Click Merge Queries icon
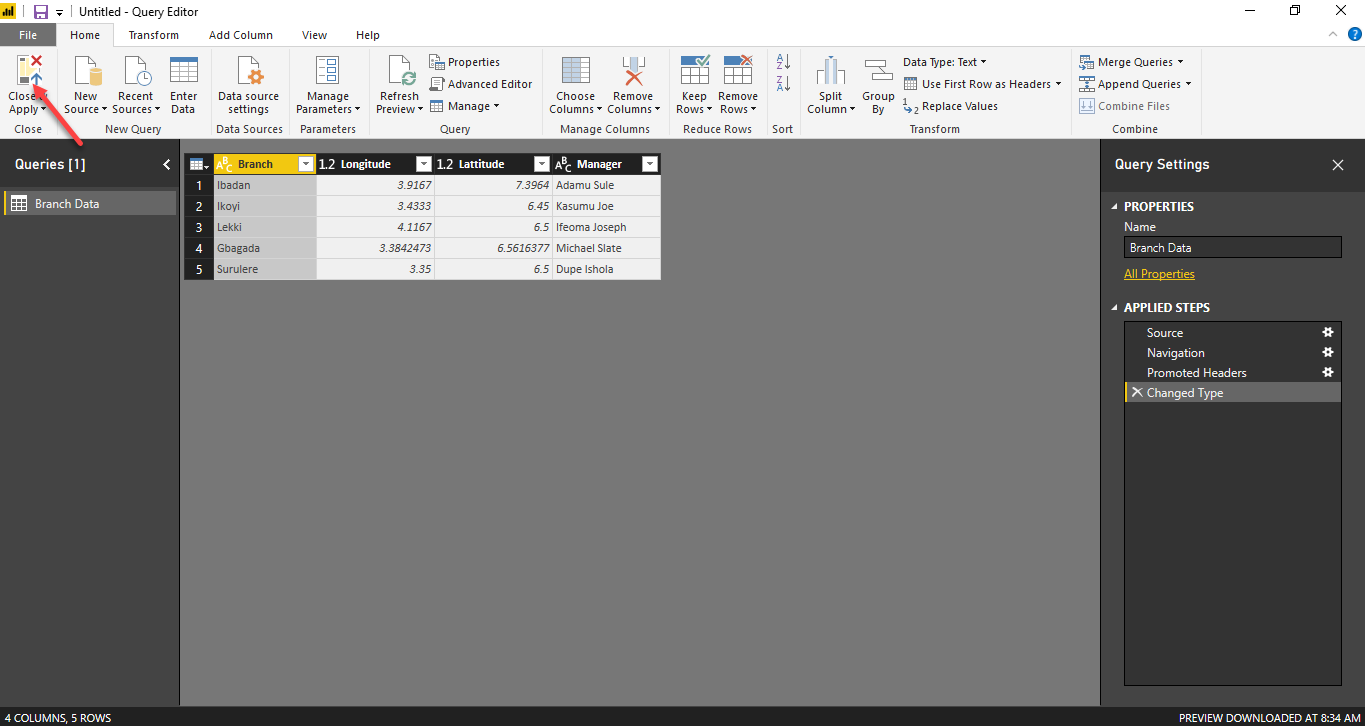Screen dimensions: 1365x726 tap(1086, 61)
